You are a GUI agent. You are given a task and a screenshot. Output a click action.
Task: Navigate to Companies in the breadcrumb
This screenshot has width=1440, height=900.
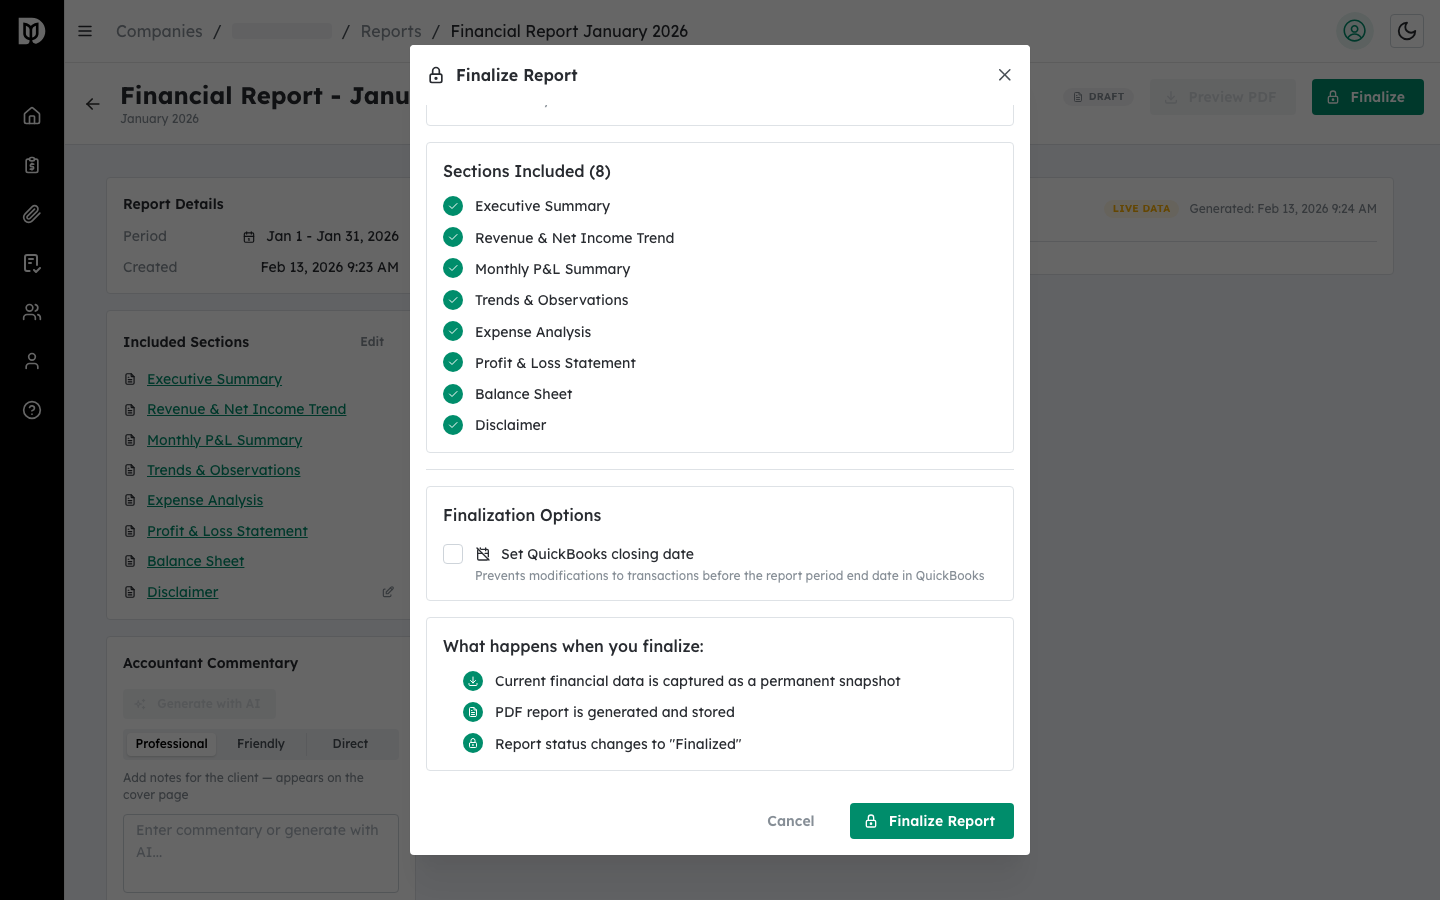[159, 31]
